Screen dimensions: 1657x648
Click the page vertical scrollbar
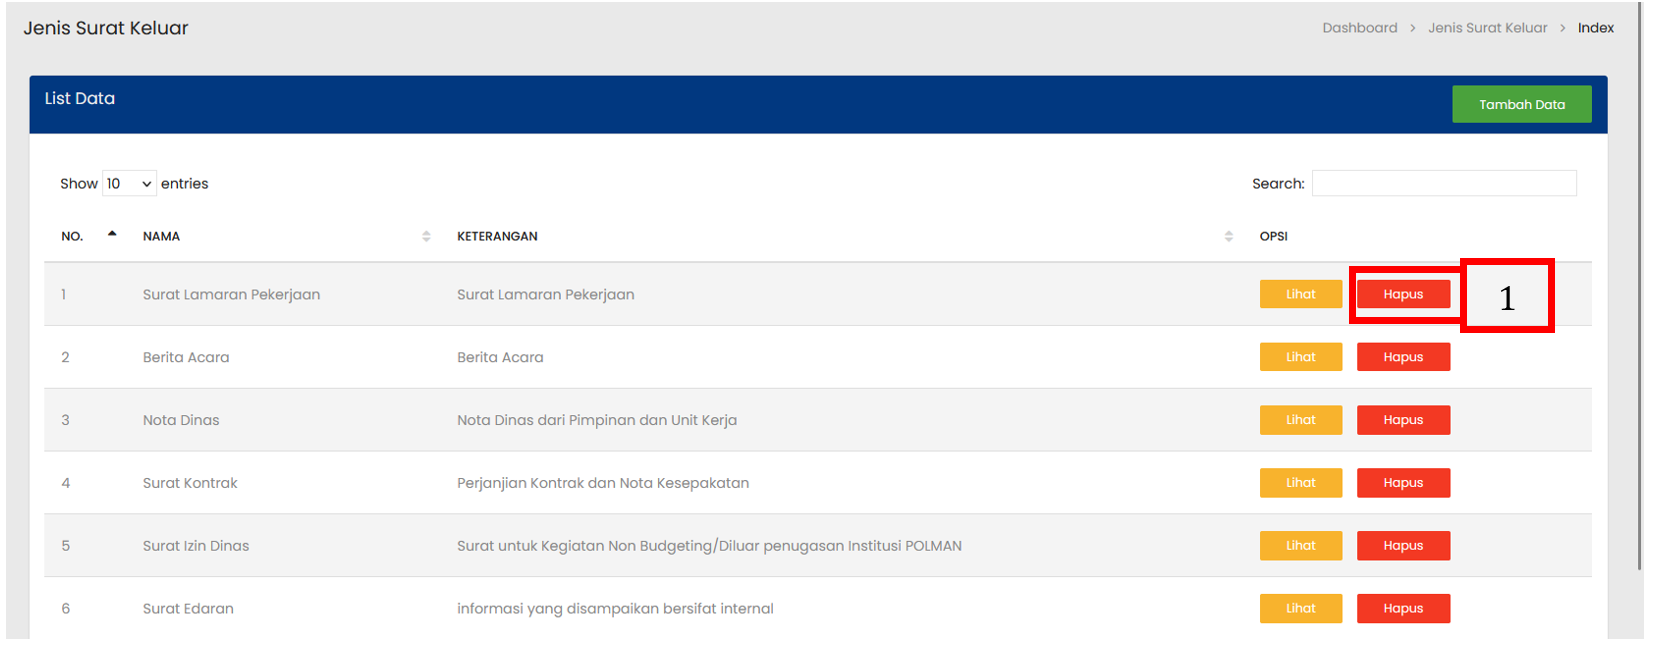(1640, 300)
